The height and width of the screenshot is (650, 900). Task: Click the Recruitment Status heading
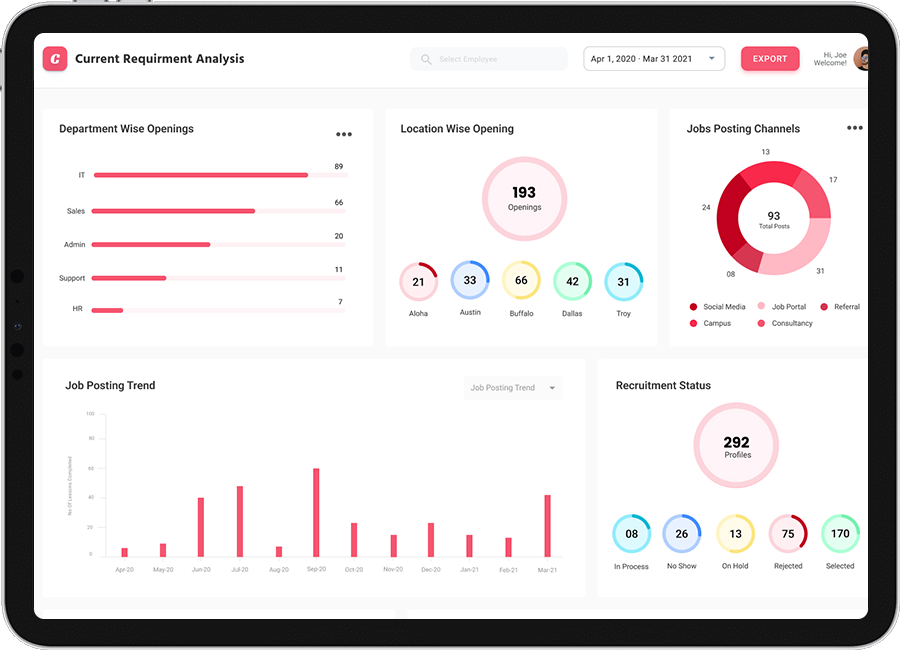(663, 385)
